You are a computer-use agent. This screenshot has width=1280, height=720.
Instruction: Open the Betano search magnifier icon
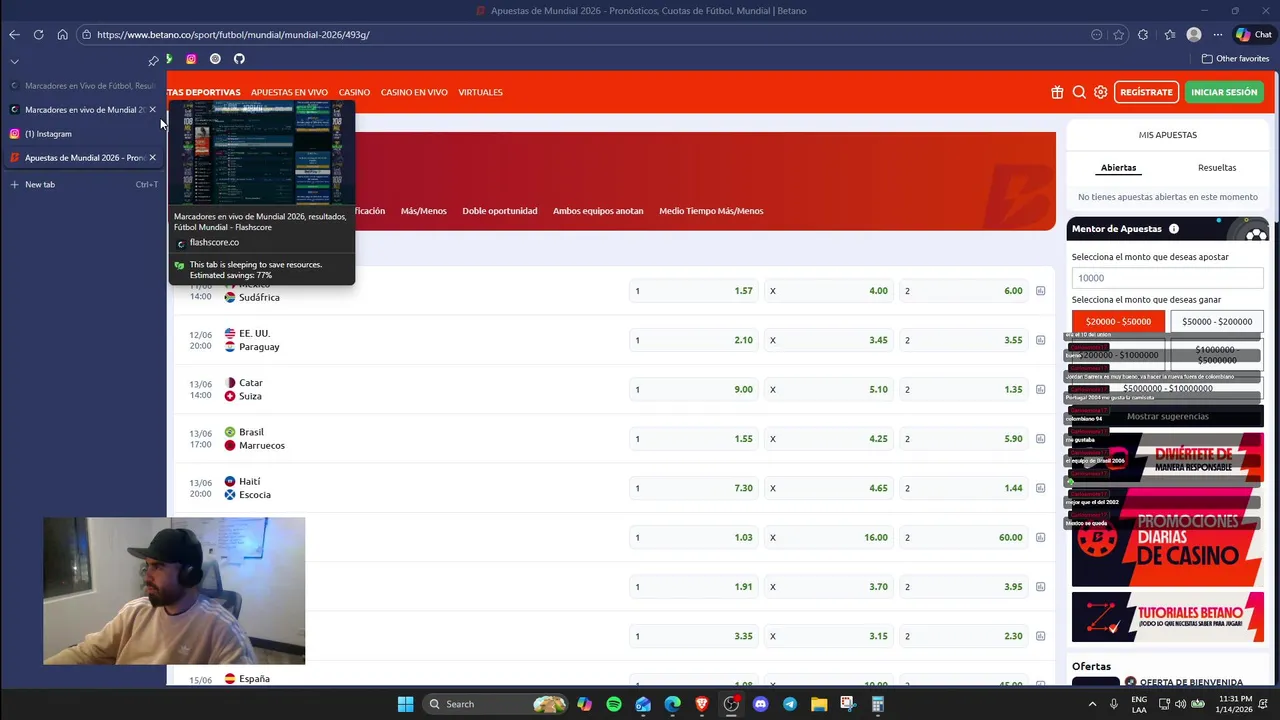(x=1079, y=92)
